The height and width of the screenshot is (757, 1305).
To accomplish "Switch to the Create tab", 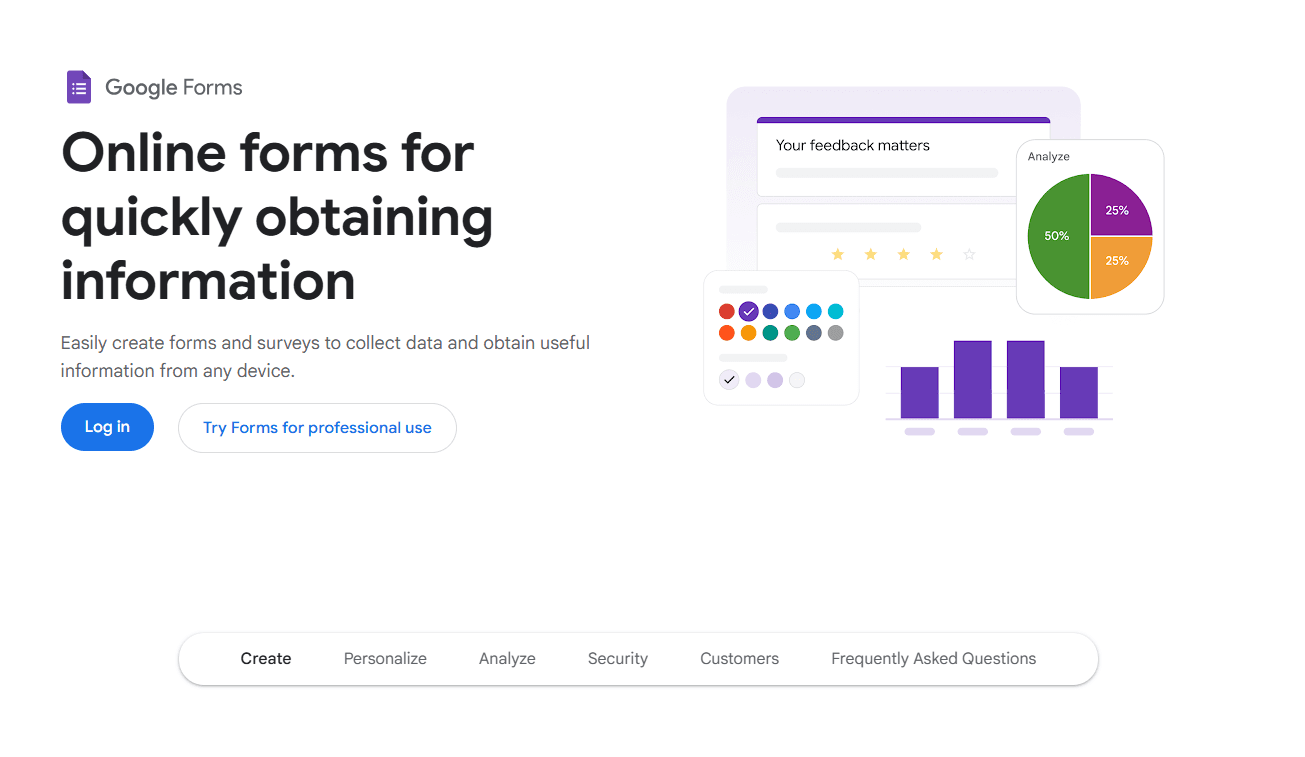I will [265, 658].
